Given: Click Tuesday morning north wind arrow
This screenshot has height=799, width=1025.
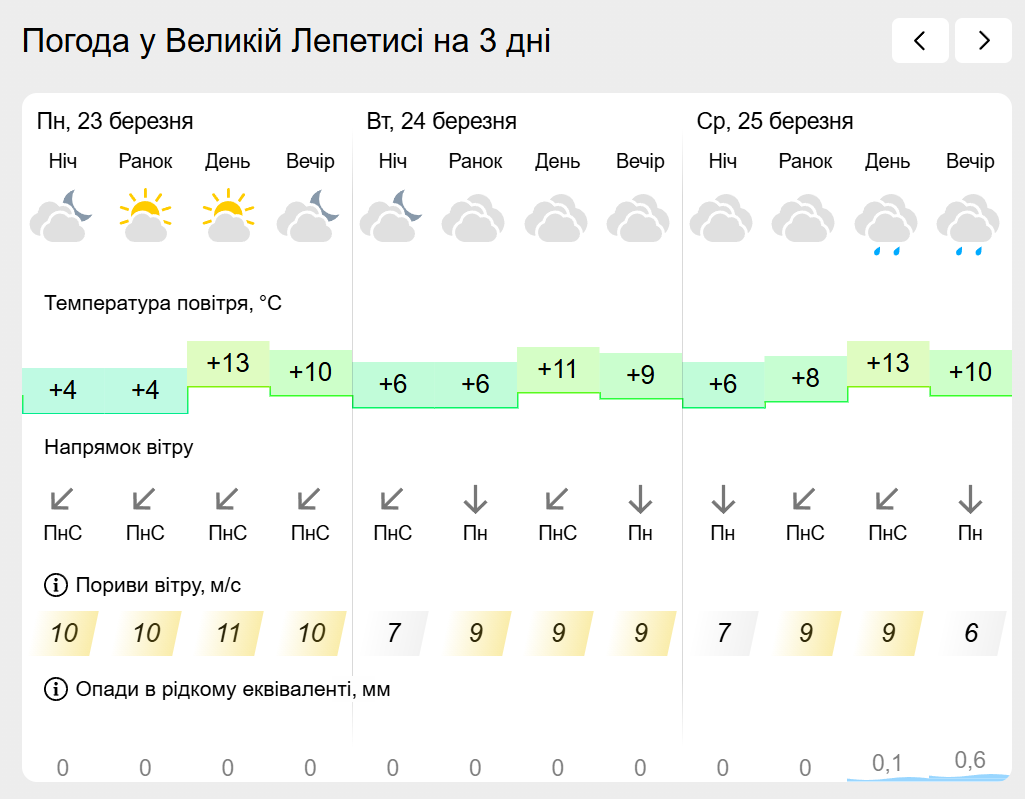Looking at the screenshot, I should tap(475, 498).
